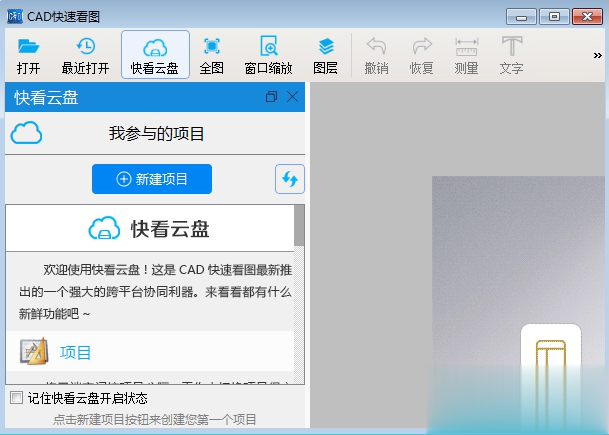Open the 图层 layers tool
609x435 pixels.
[325, 55]
